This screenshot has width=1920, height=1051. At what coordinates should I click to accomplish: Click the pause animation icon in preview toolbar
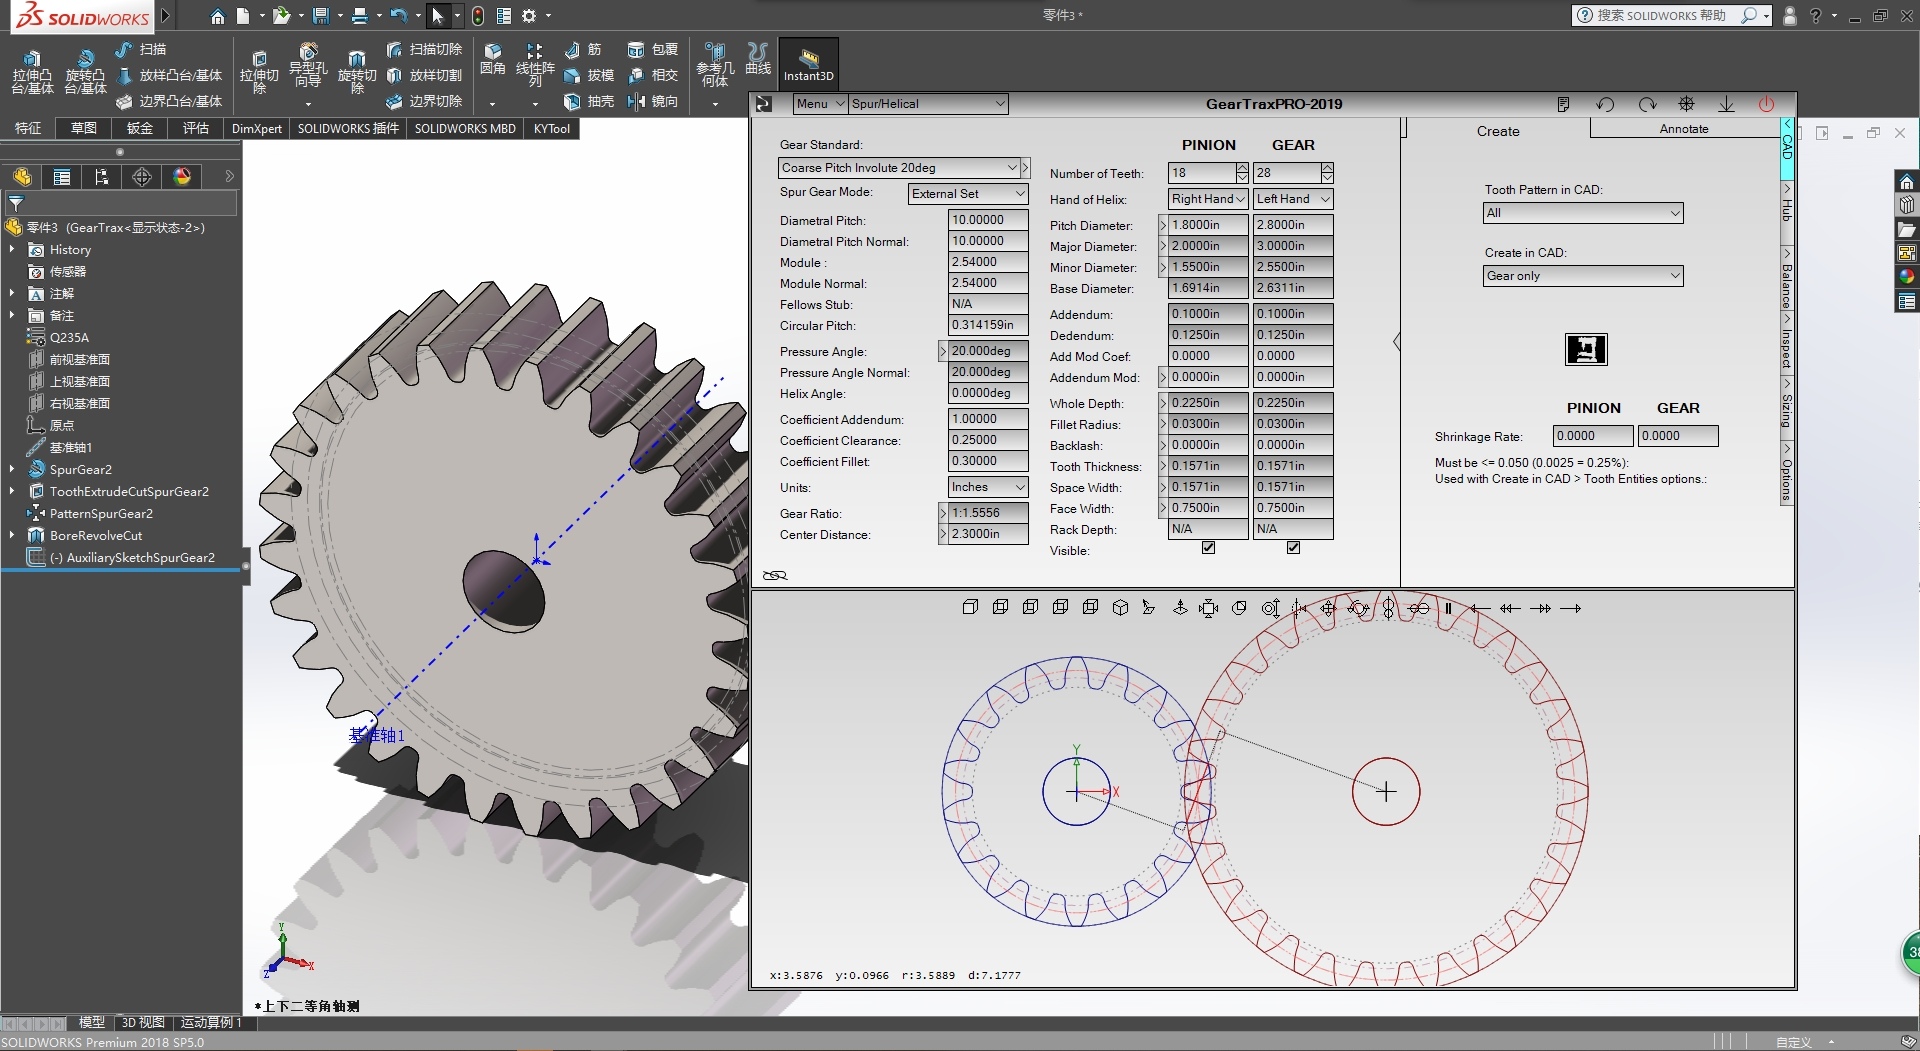(x=1448, y=608)
